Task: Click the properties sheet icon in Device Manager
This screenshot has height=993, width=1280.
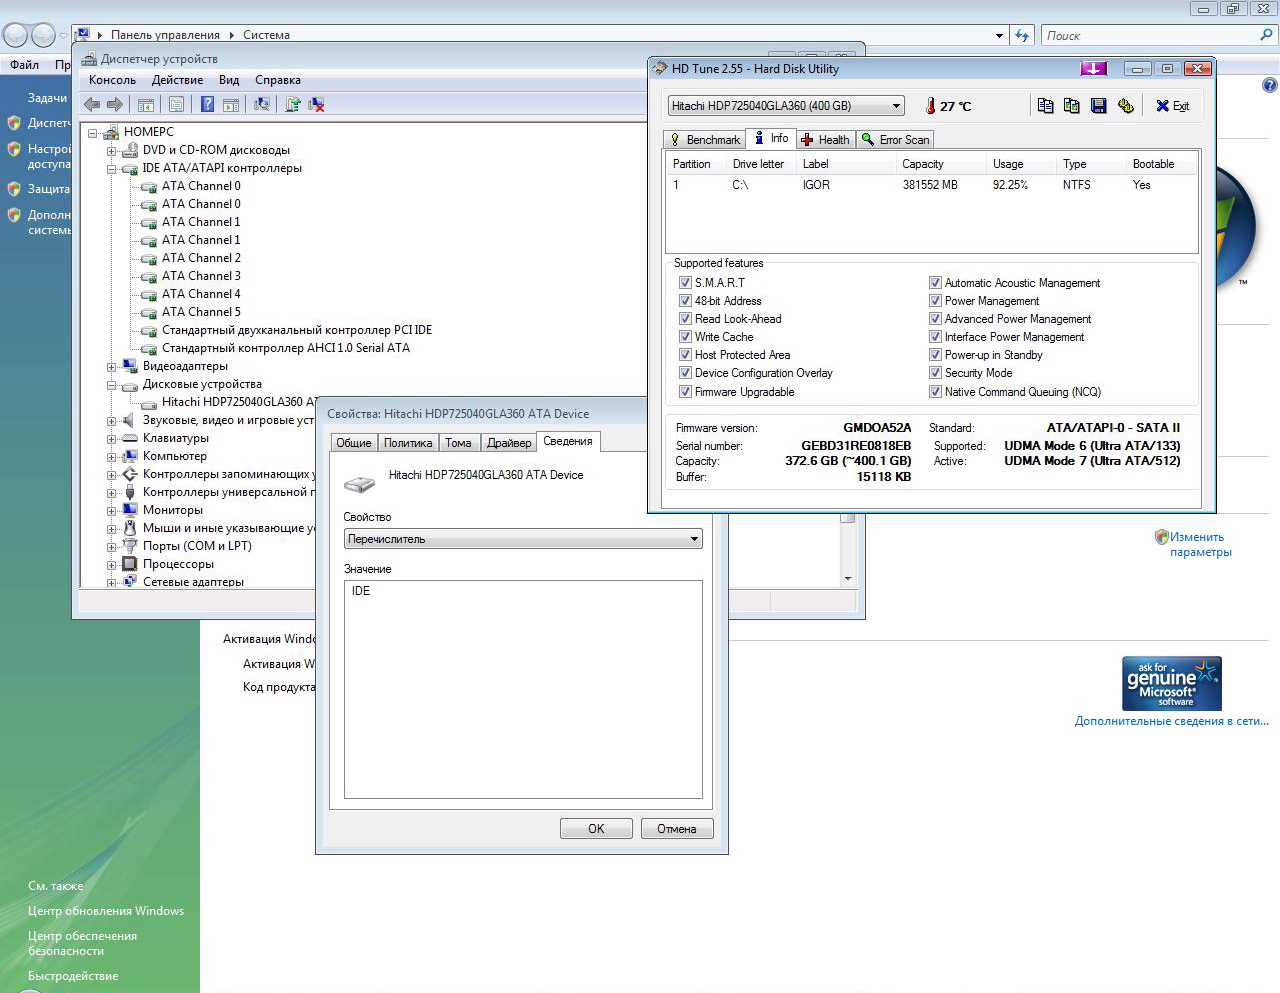Action: pyautogui.click(x=176, y=104)
